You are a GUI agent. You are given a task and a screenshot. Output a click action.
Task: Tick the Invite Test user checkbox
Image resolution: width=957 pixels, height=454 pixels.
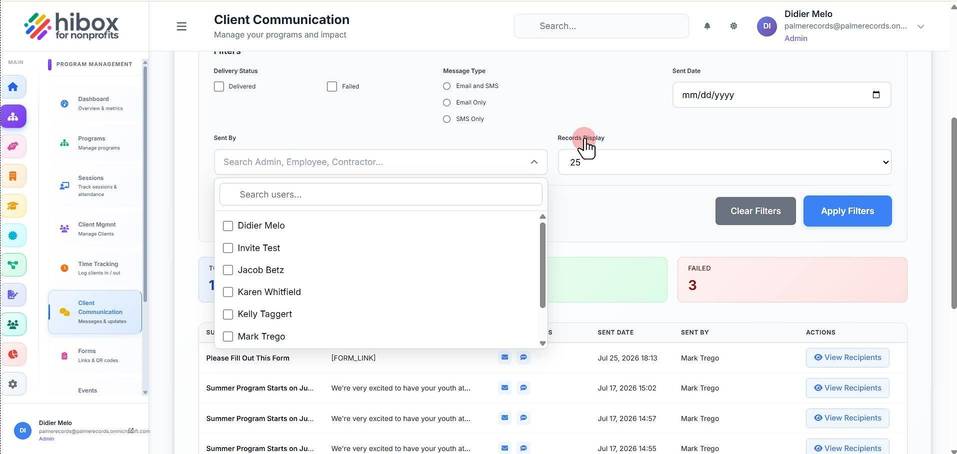click(228, 248)
